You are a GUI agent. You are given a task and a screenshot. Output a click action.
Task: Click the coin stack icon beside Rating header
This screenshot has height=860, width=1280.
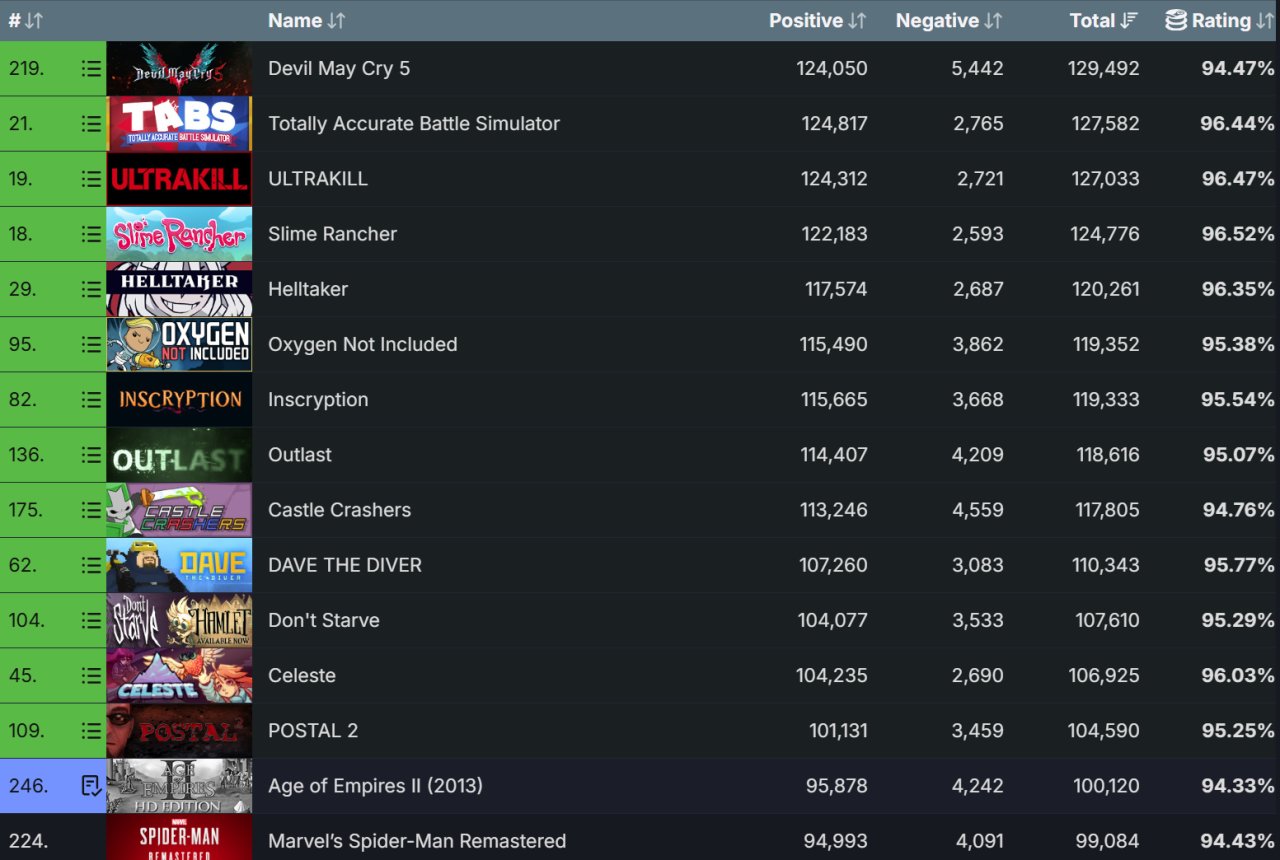pyautogui.click(x=1176, y=20)
